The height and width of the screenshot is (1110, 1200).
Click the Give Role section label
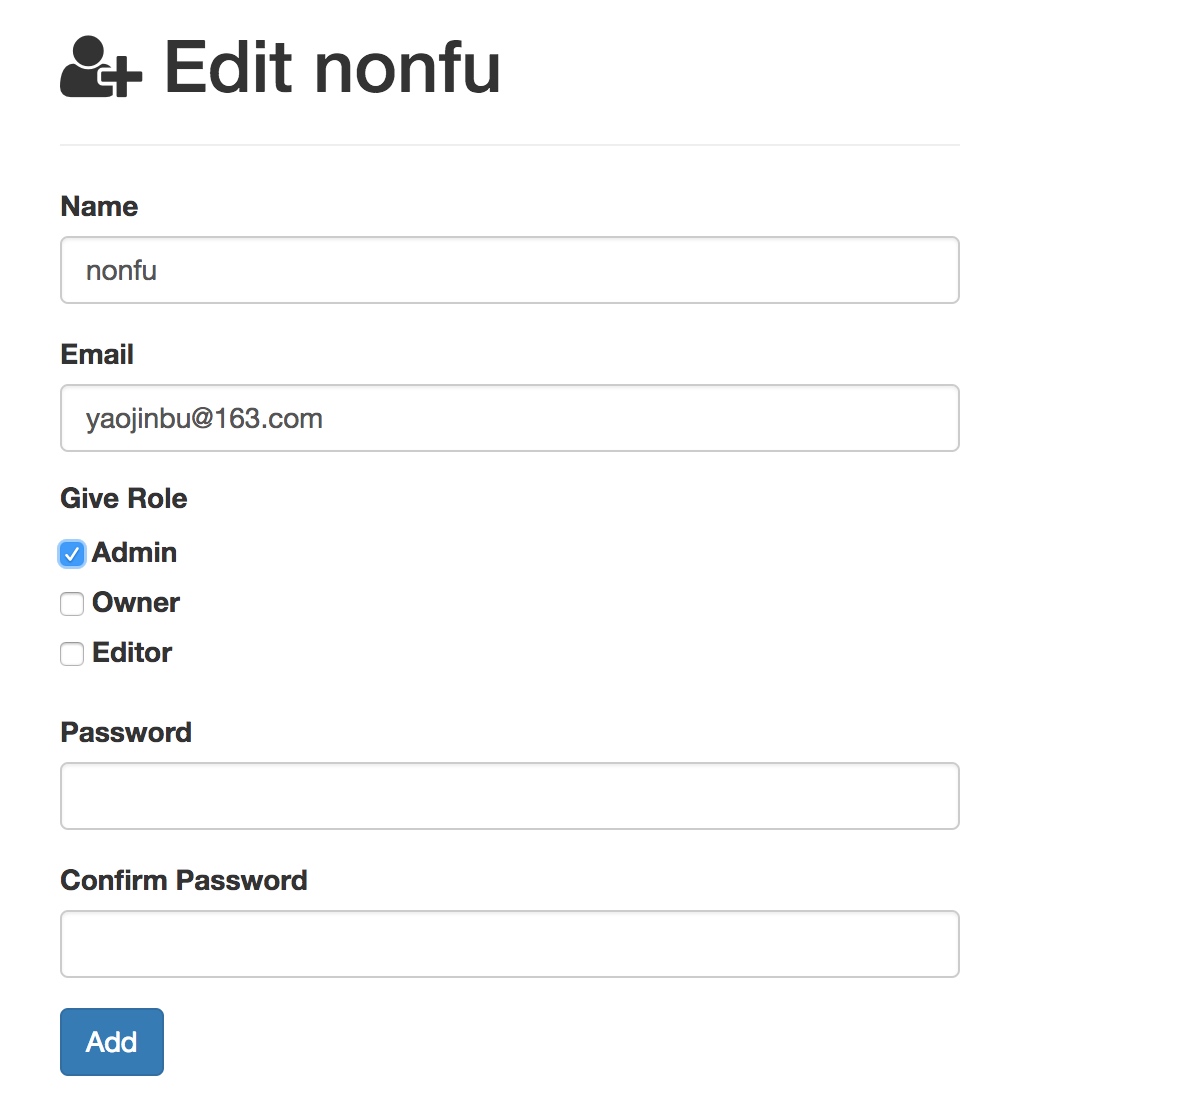[x=124, y=498]
